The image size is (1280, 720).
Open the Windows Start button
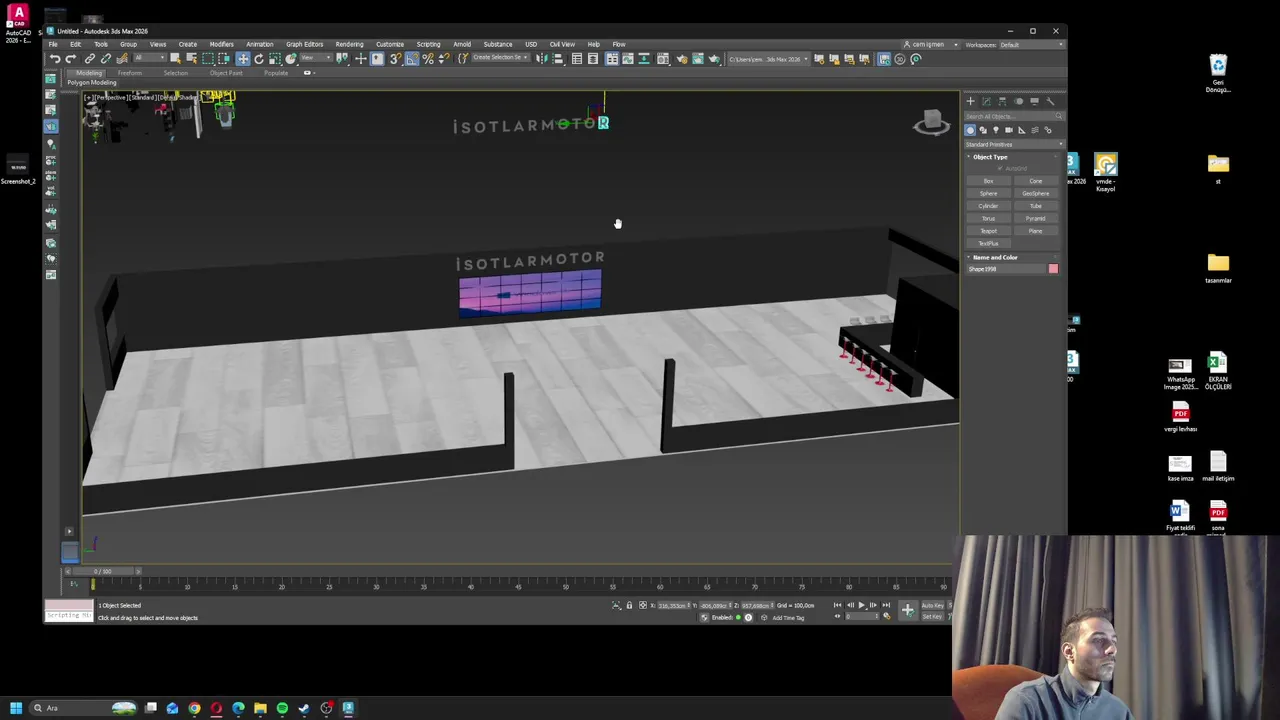click(16, 708)
